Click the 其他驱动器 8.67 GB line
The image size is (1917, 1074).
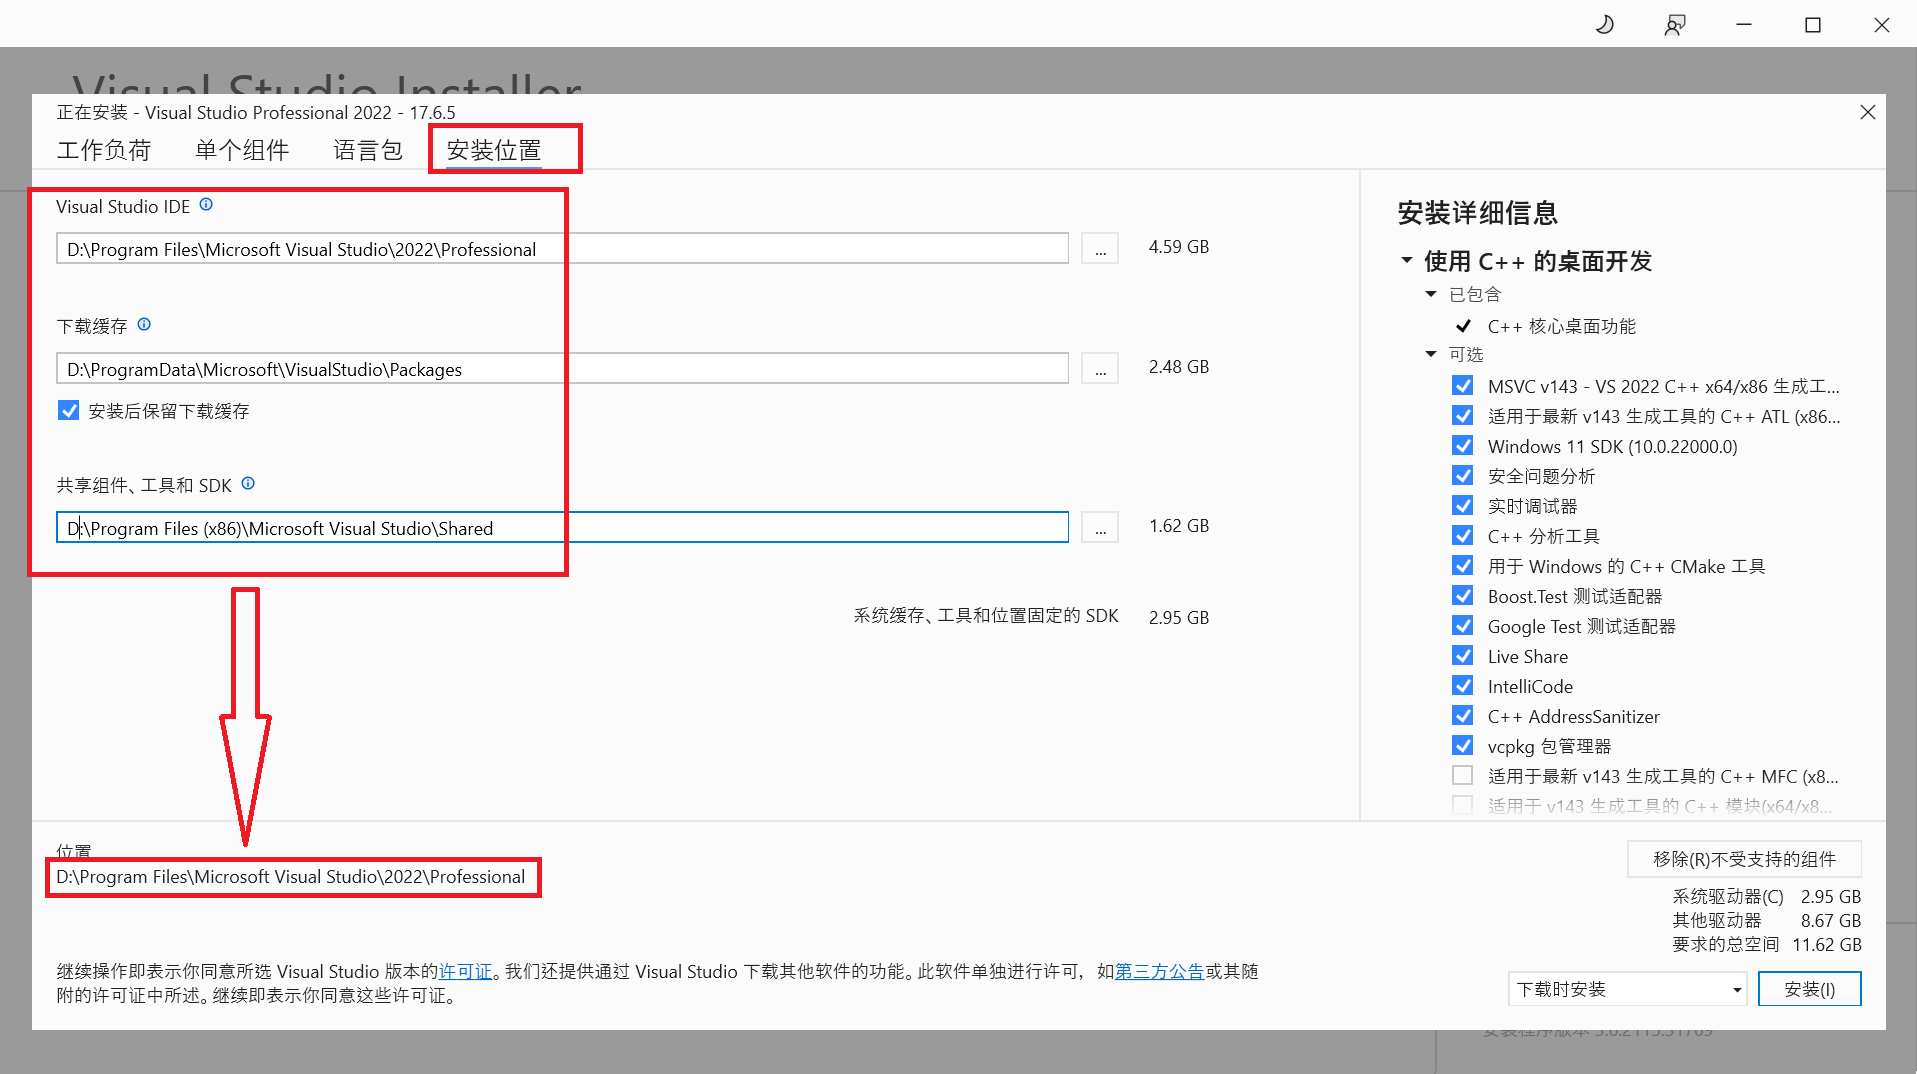click(x=1766, y=921)
